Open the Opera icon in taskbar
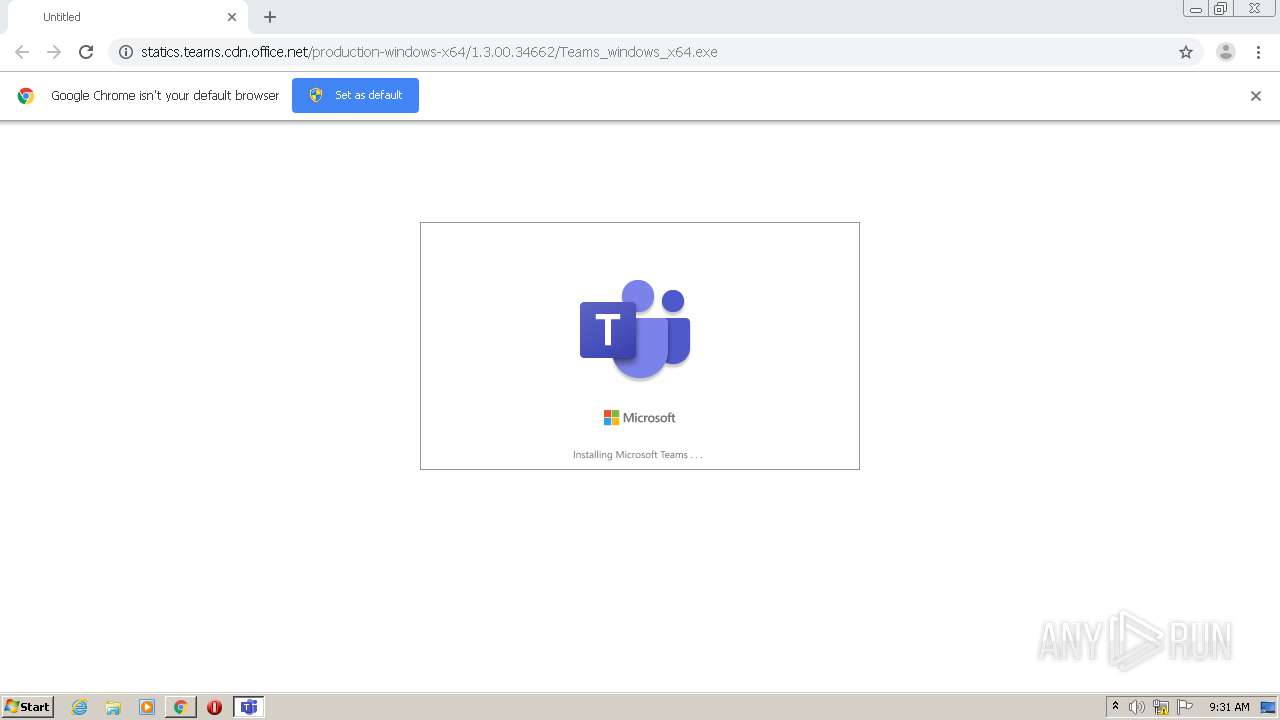The image size is (1280, 720). 214,707
